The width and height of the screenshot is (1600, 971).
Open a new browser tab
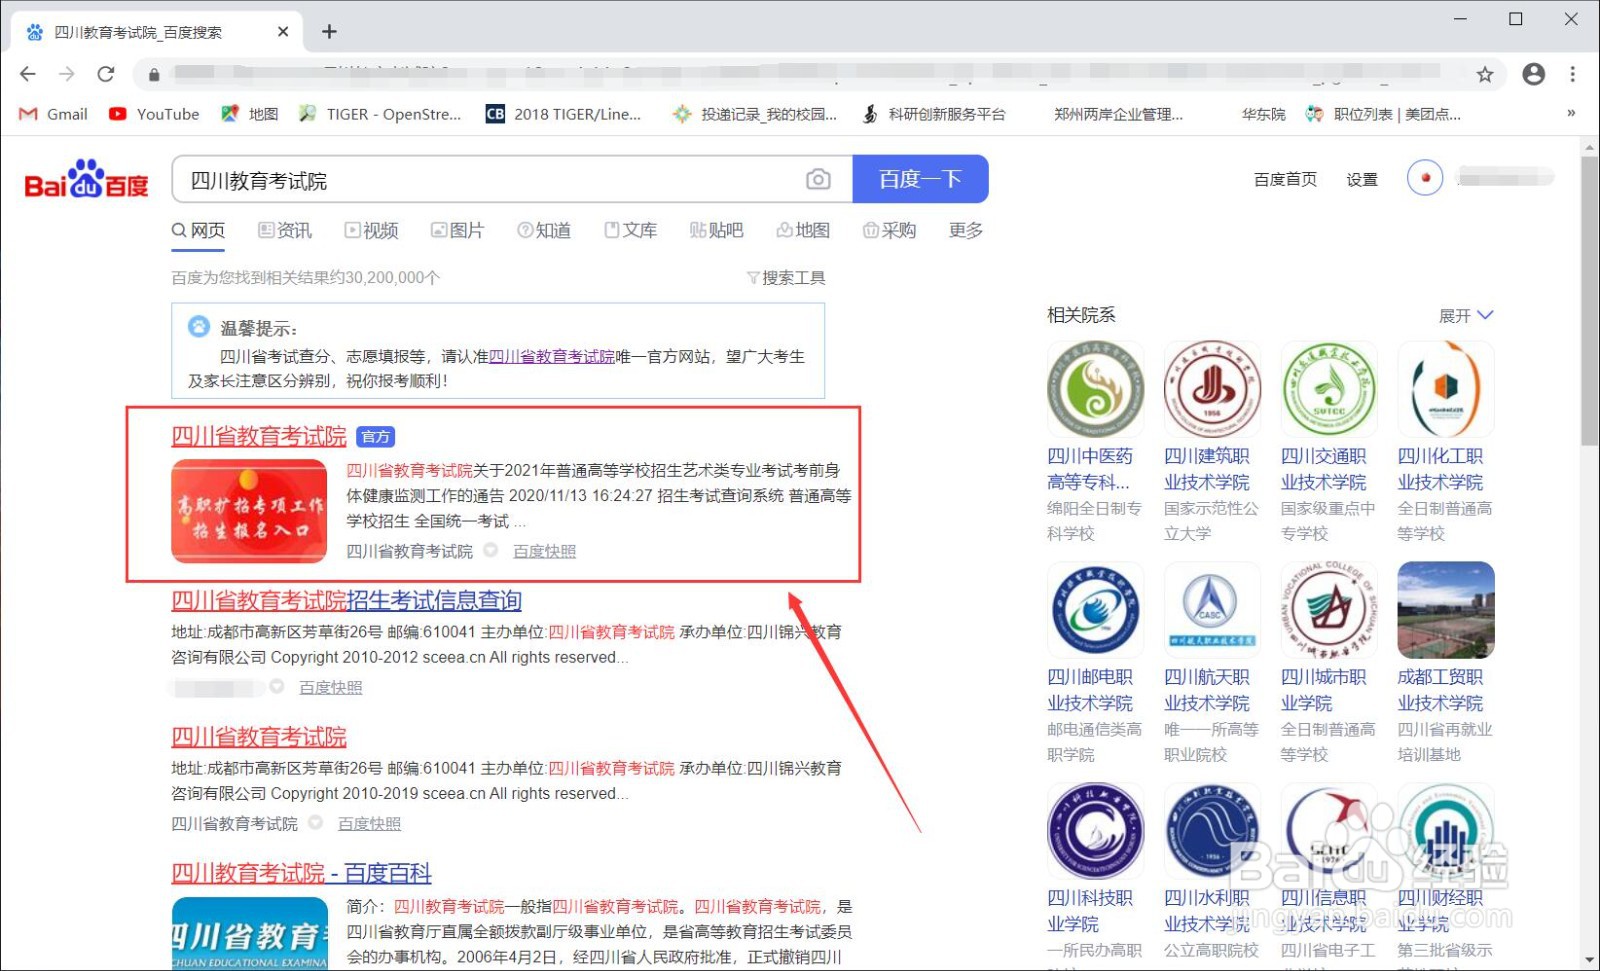pos(329,32)
